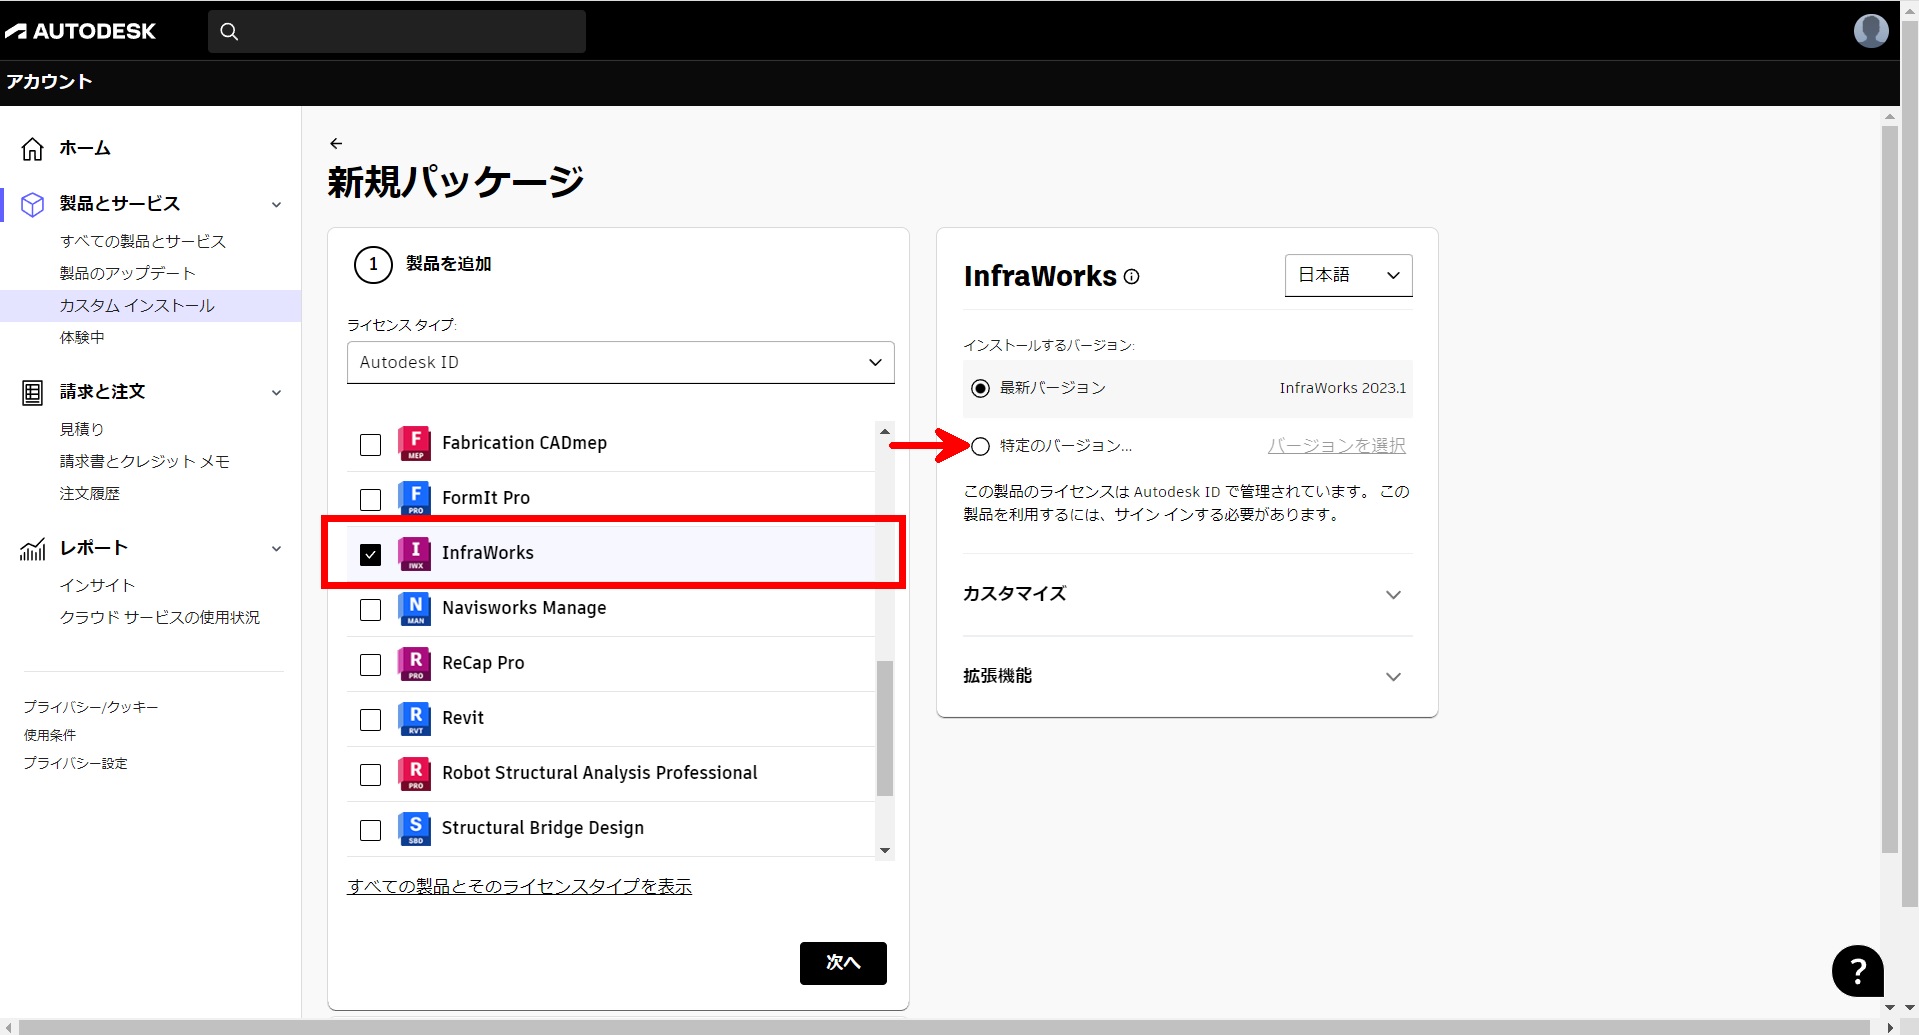Open the 日本語 language dropdown
The image size is (1919, 1035).
[x=1348, y=275]
